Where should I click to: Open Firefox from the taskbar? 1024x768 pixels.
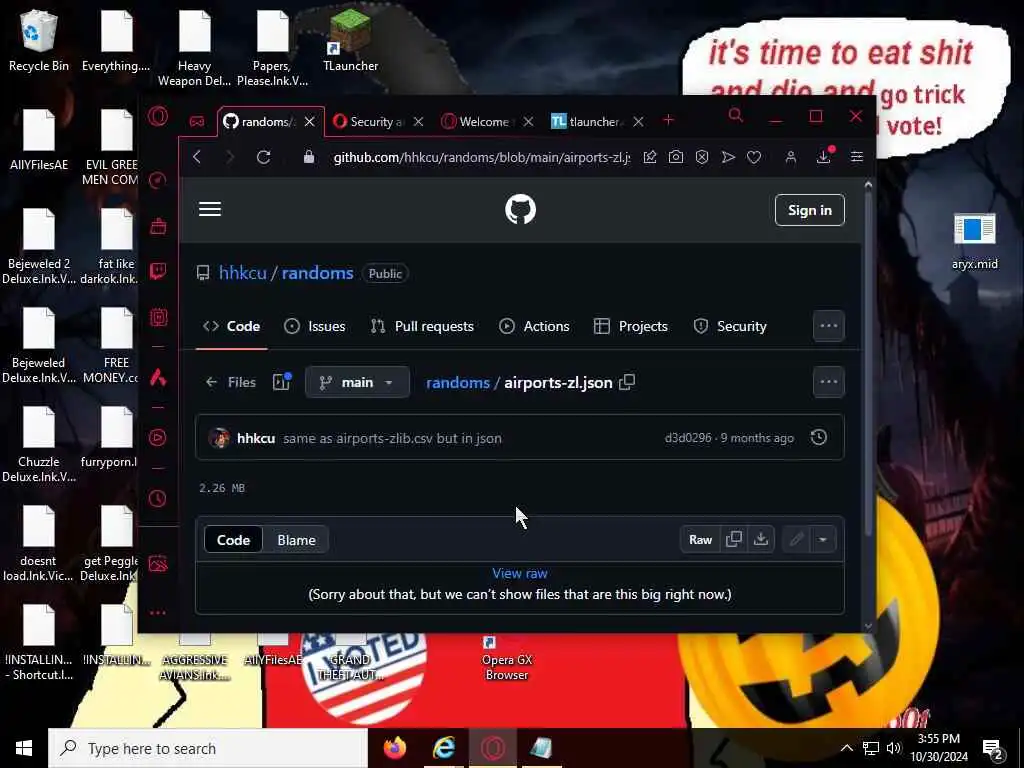(394, 748)
